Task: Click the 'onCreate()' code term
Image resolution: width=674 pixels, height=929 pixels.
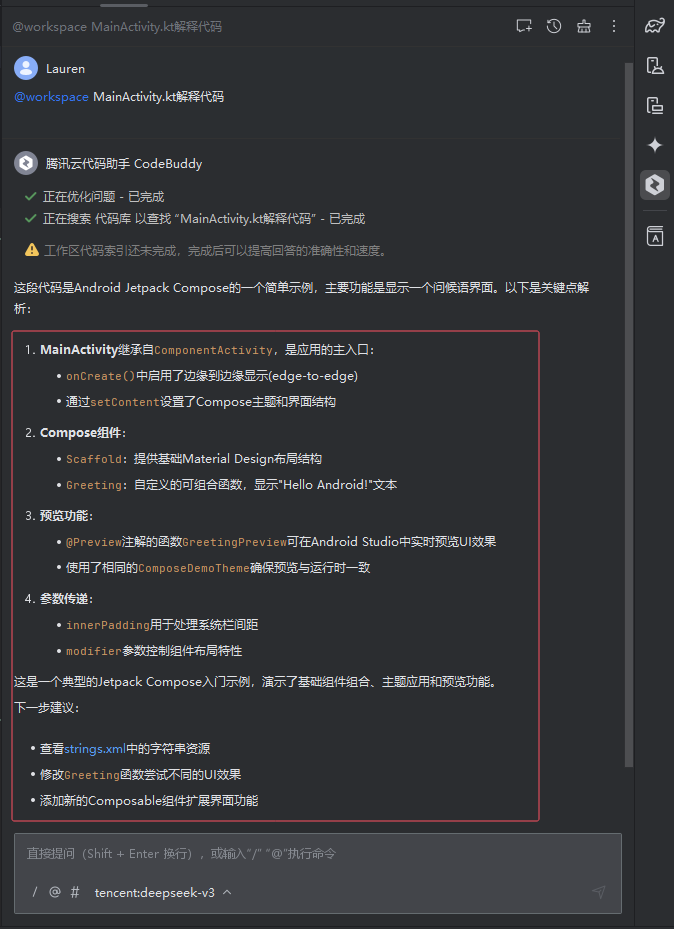Action: [101, 376]
